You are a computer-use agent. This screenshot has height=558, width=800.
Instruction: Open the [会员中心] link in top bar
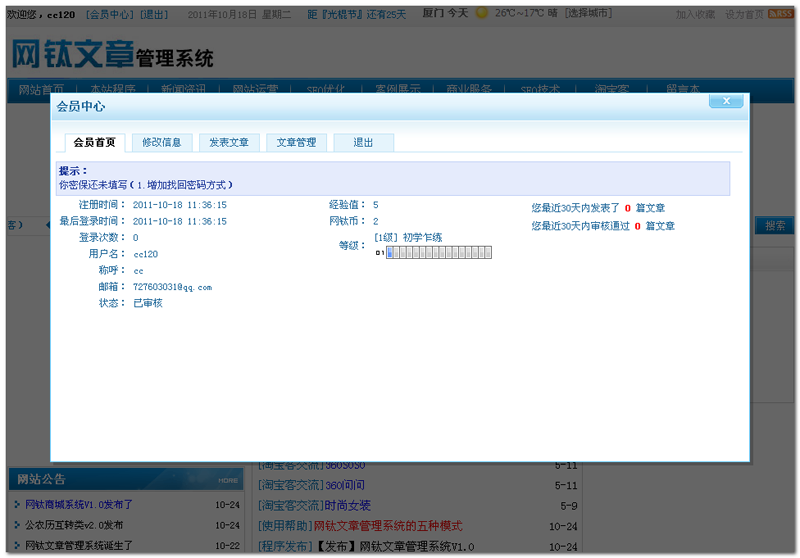[x=110, y=15]
